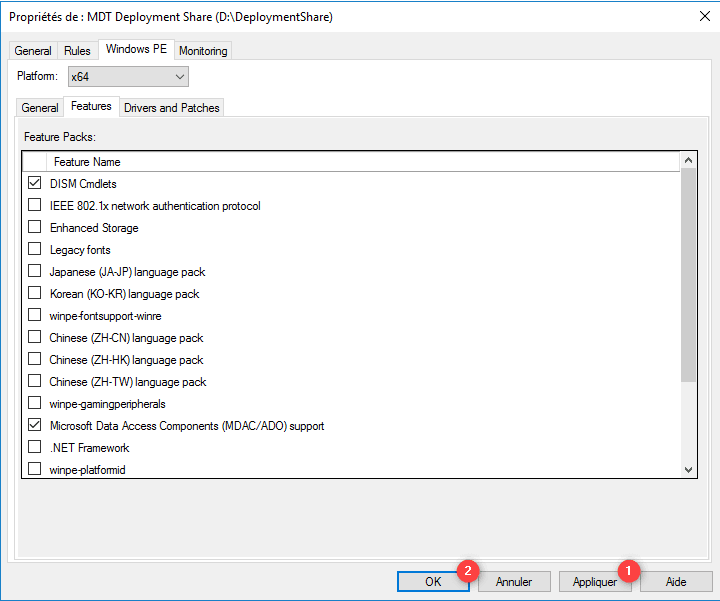
Task: Open the Rules tab
Action: 77,51
